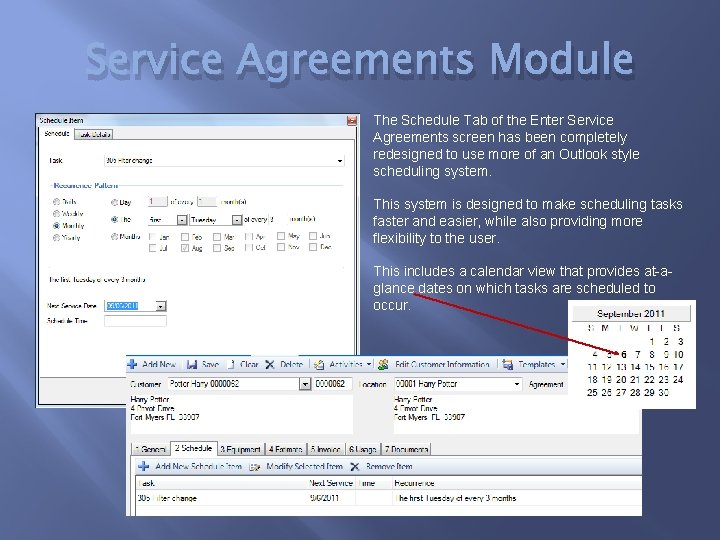This screenshot has height=540, width=720.
Task: Check the Jun month checkbox
Action: 313,236
